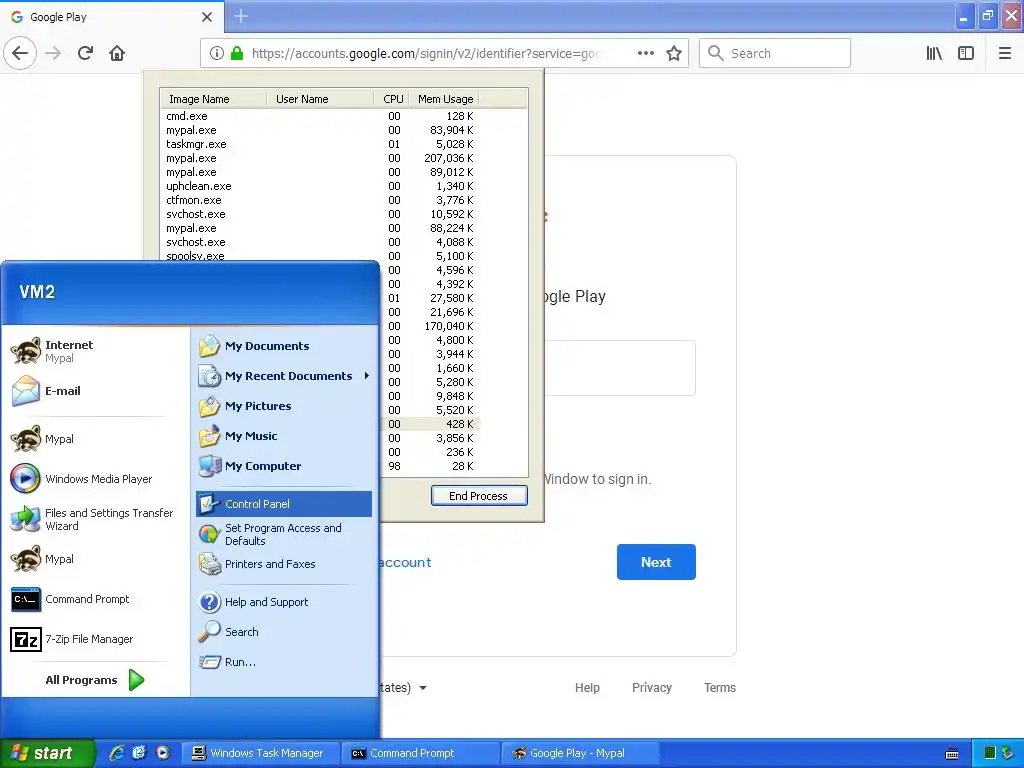Sort processes by Mem Usage column
This screenshot has width=1024, height=768.
click(x=444, y=99)
